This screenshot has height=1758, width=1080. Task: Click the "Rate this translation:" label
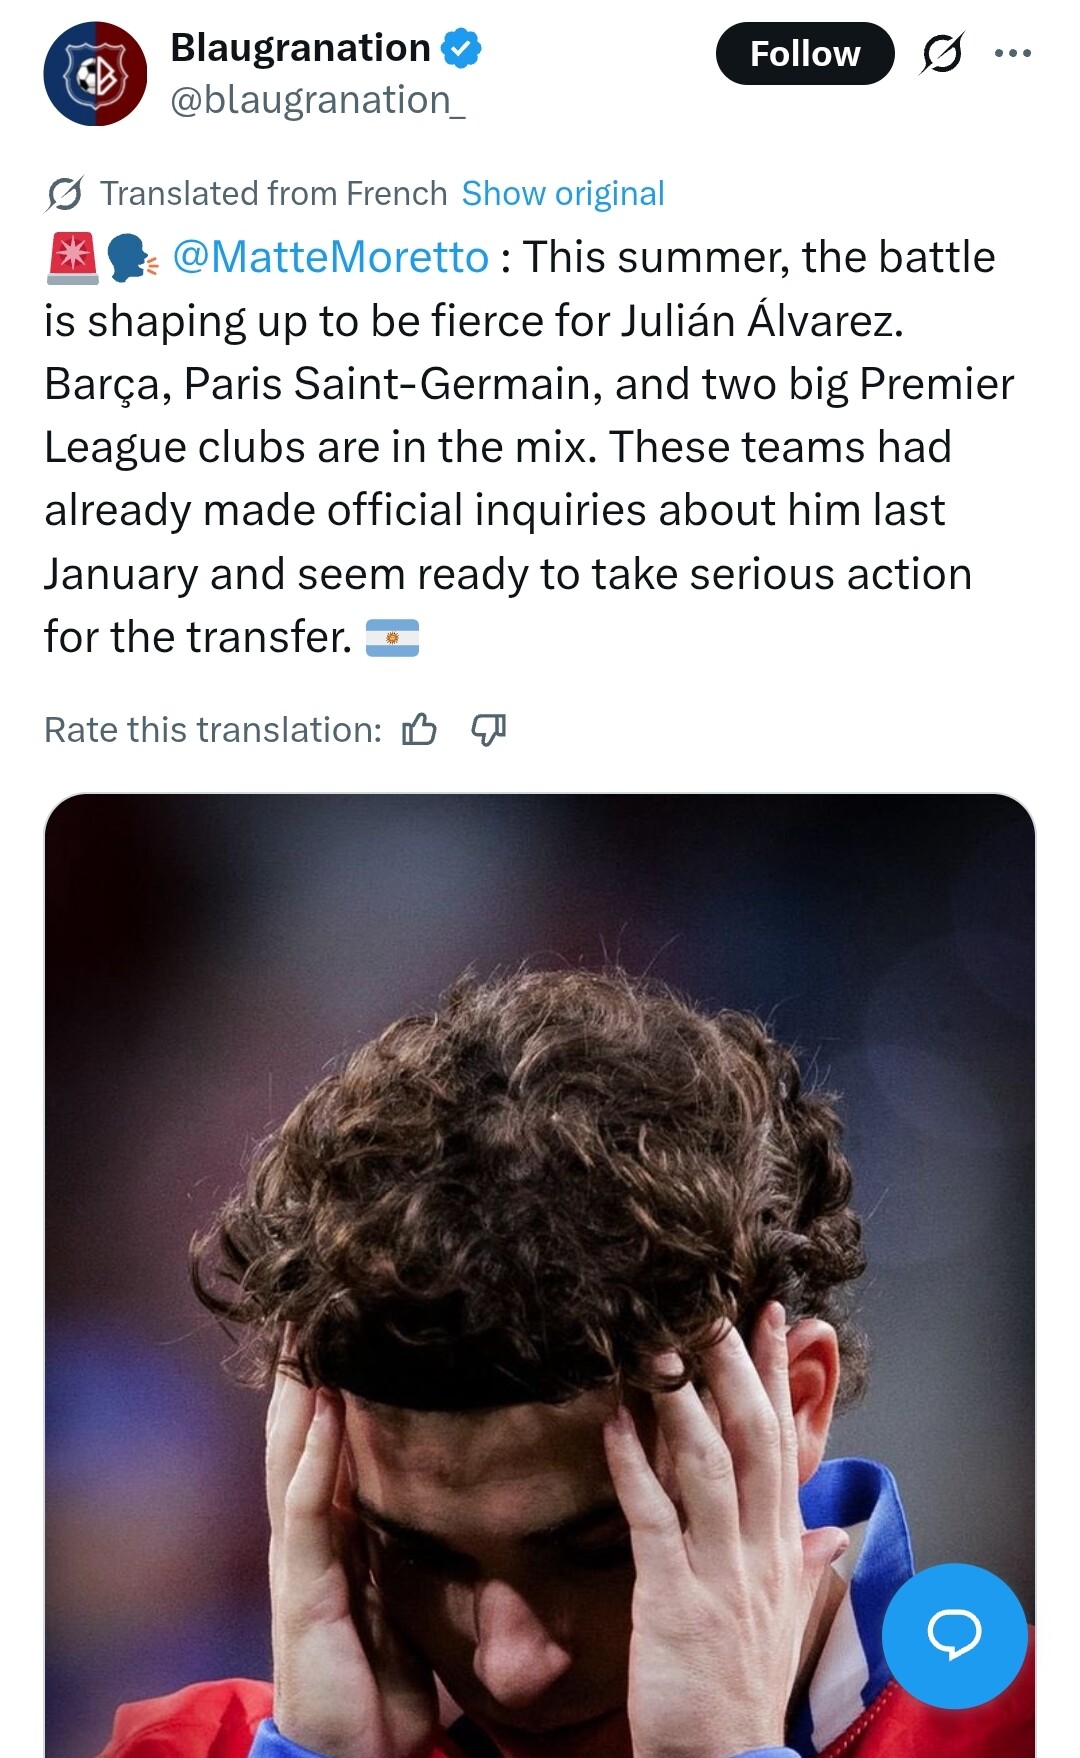213,730
